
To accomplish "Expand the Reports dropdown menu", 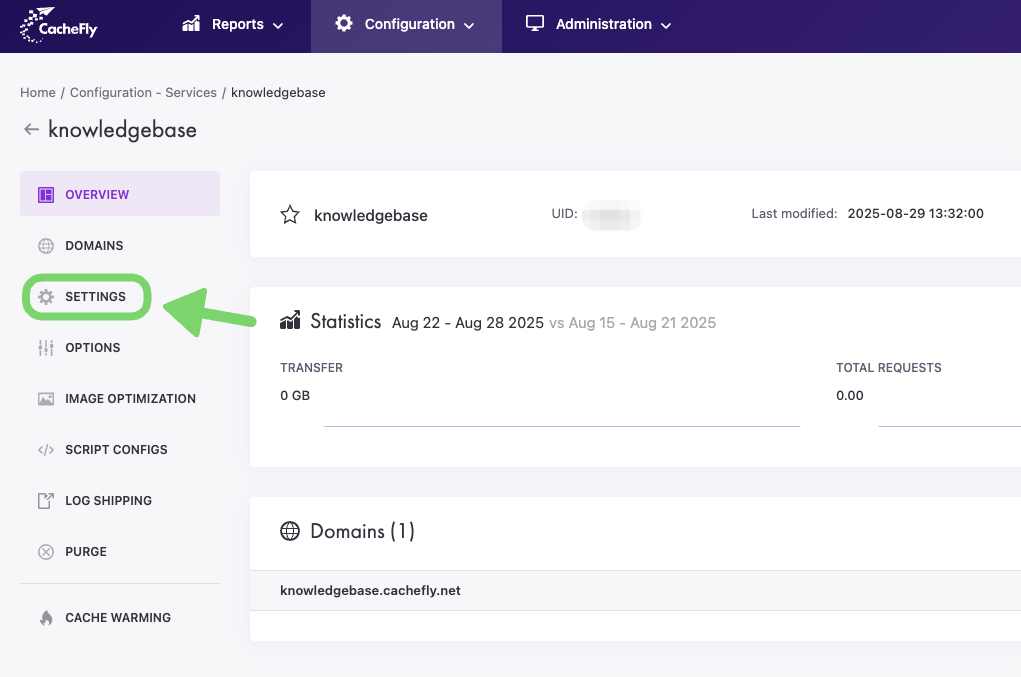I will click(233, 25).
